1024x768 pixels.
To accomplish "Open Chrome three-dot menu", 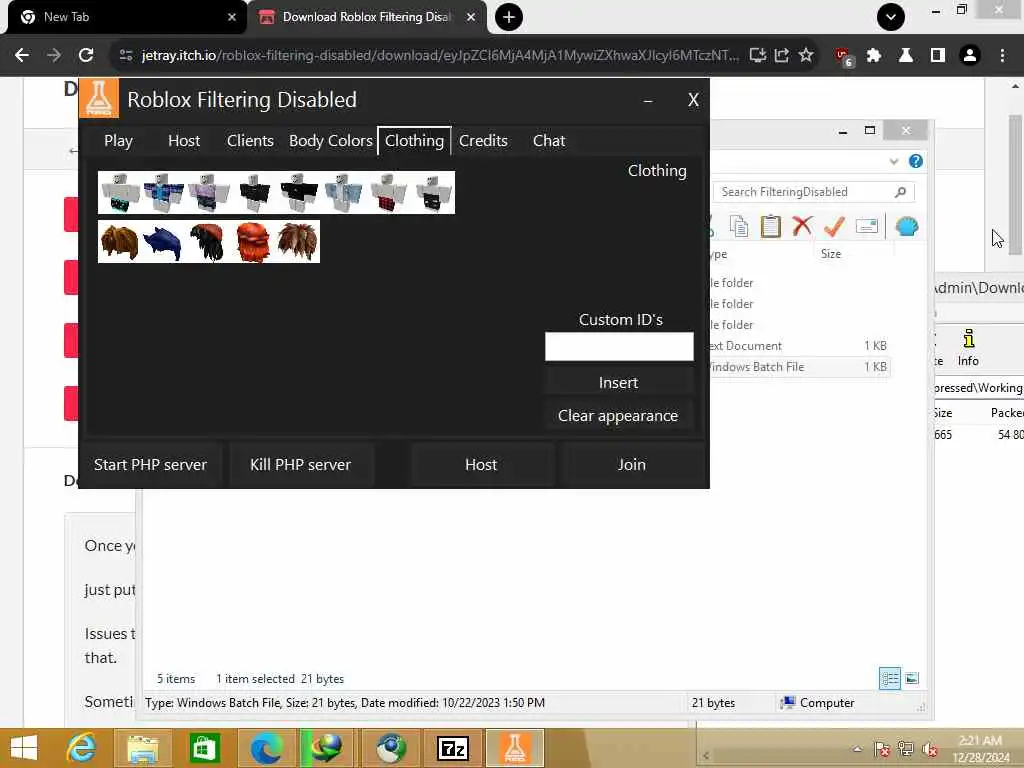I will click(1002, 56).
